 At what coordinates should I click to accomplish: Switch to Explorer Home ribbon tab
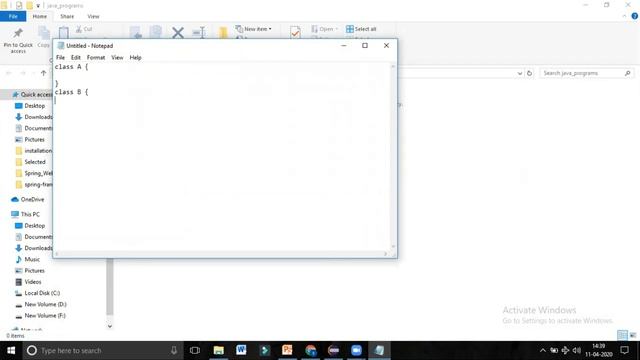40,16
